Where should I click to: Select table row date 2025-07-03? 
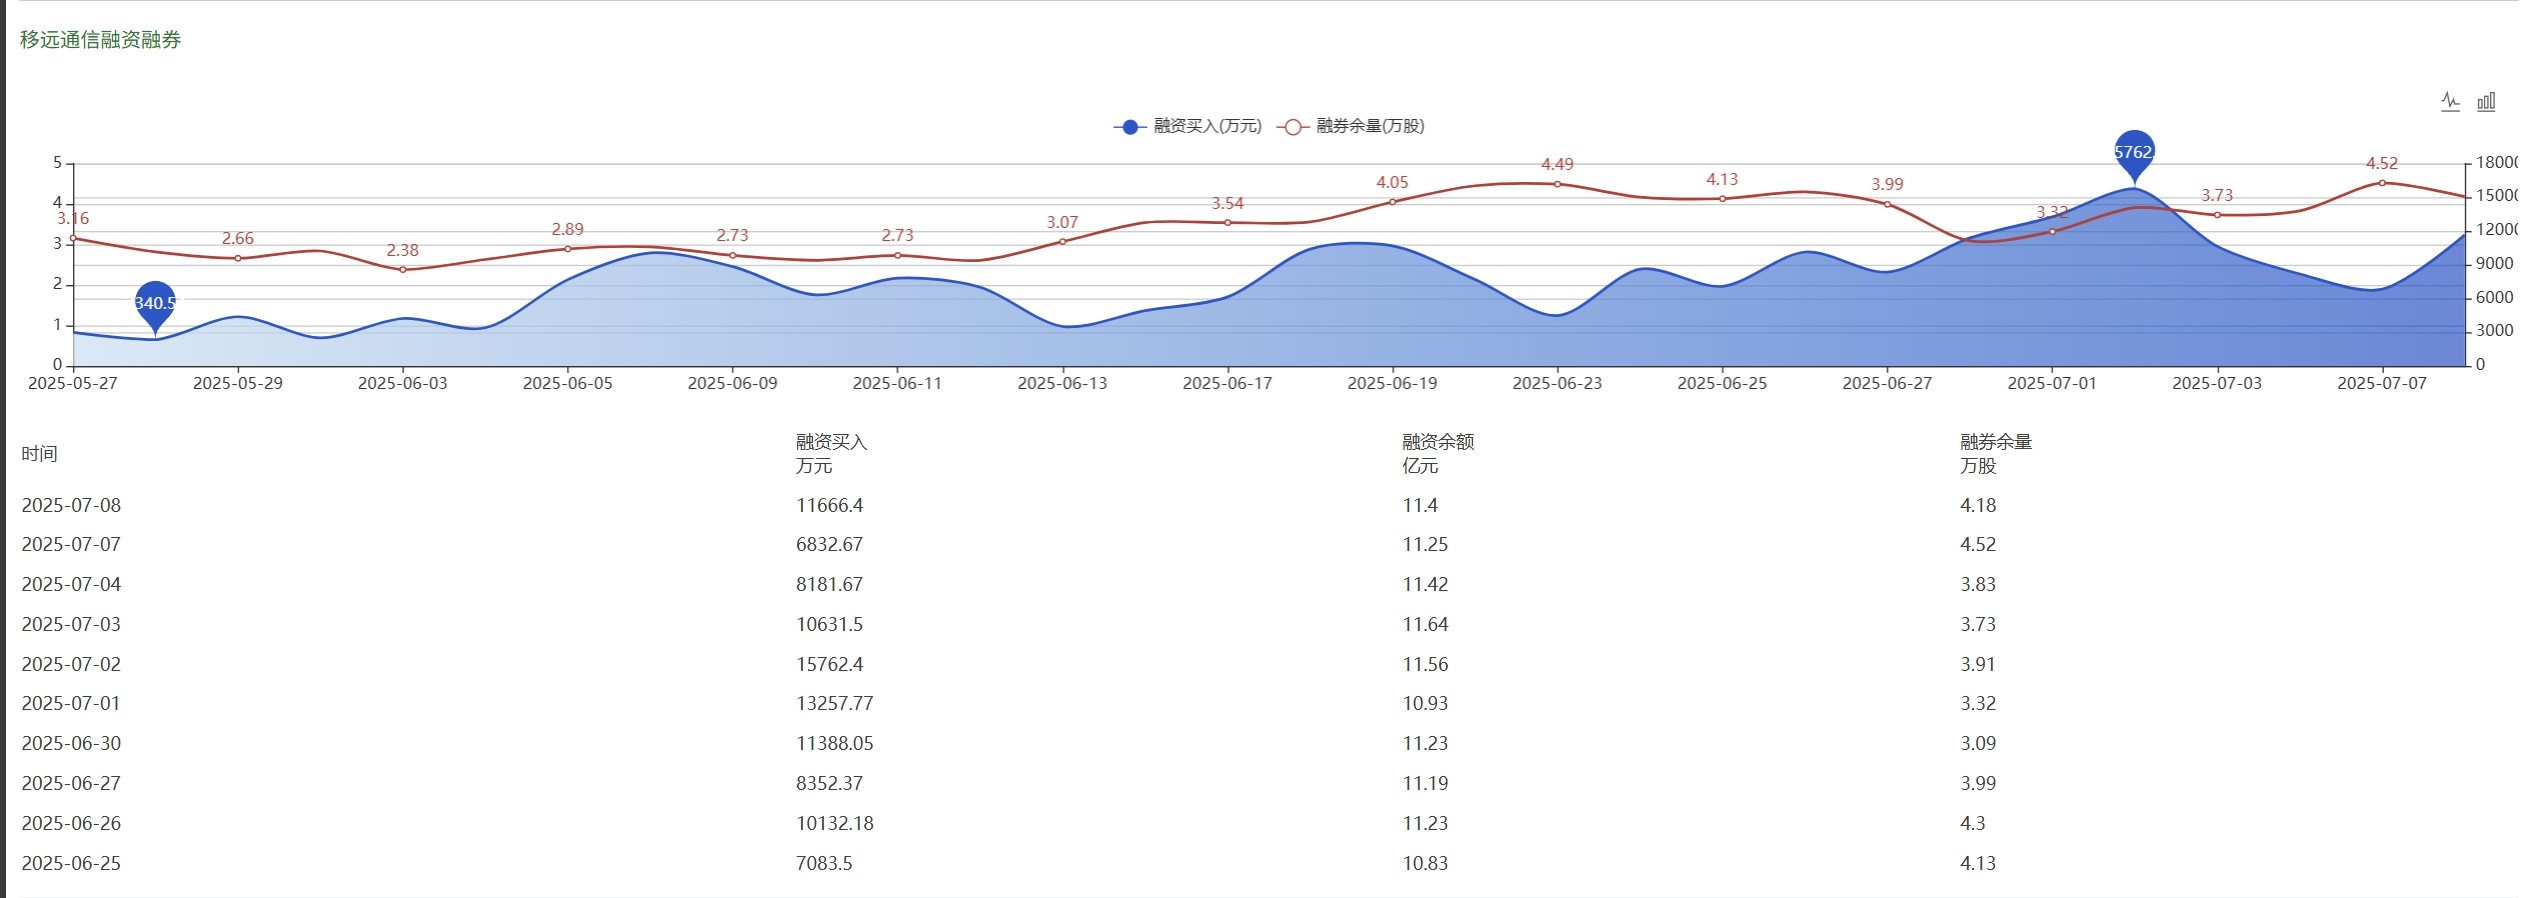71,625
